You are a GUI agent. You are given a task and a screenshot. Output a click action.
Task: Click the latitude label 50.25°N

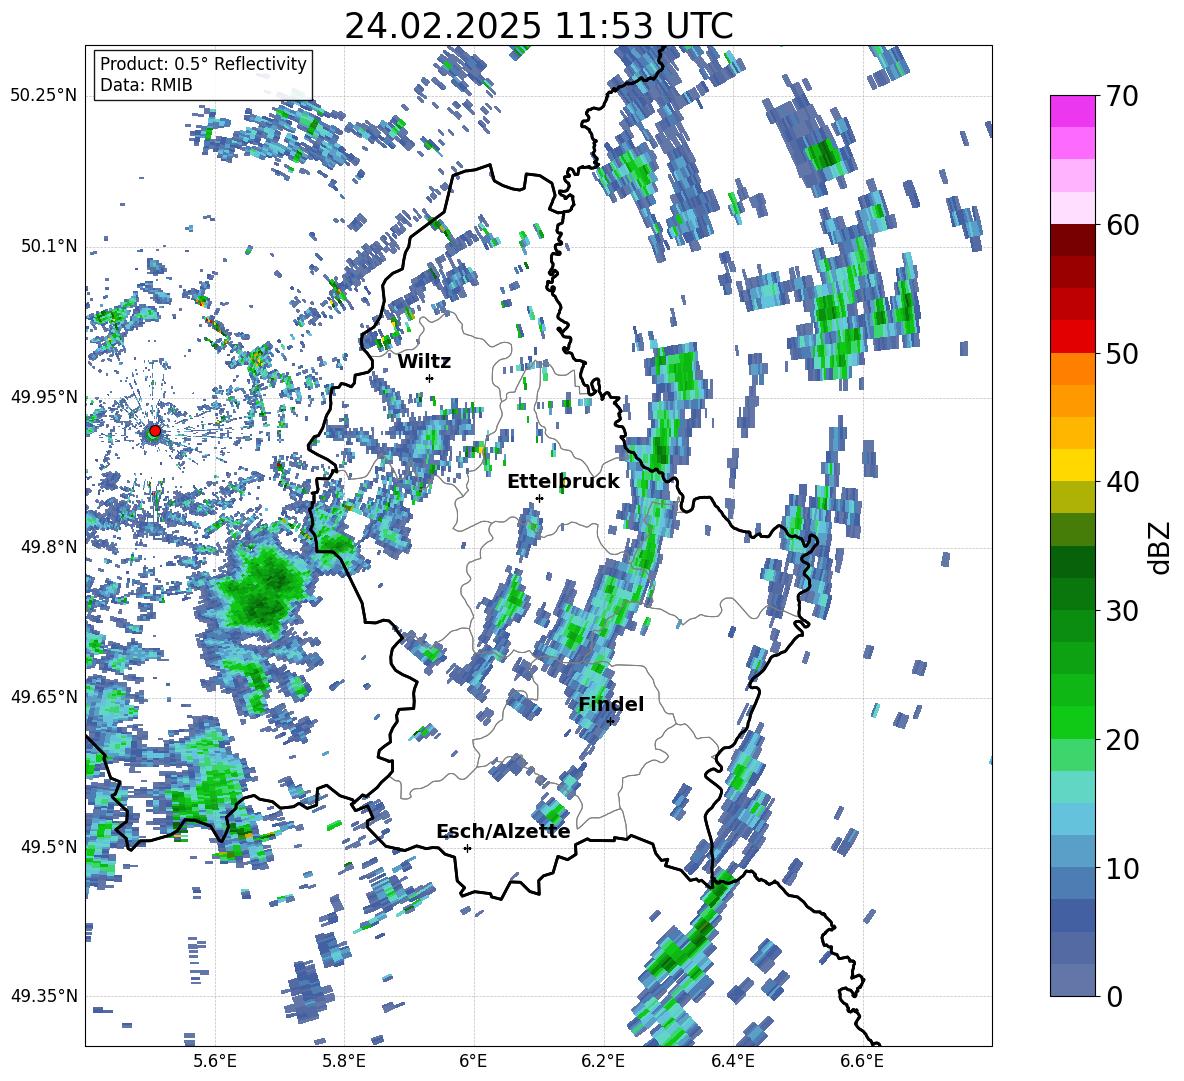pyautogui.click(x=44, y=96)
